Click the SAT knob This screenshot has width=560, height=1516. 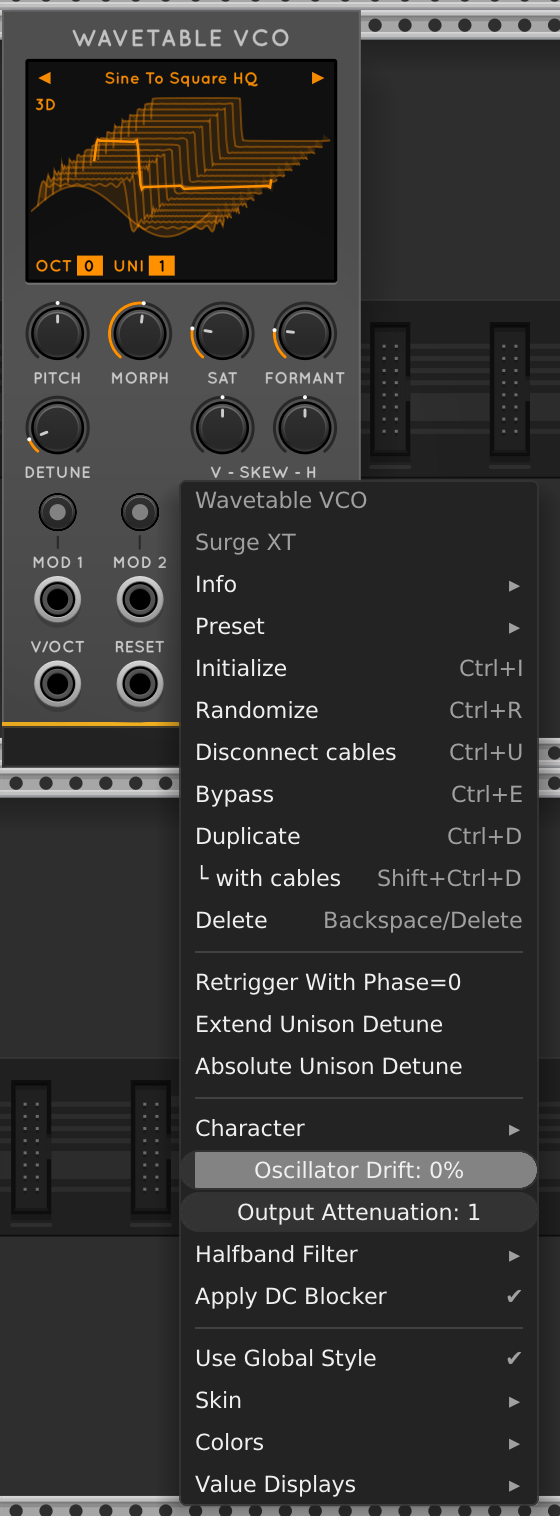click(222, 334)
